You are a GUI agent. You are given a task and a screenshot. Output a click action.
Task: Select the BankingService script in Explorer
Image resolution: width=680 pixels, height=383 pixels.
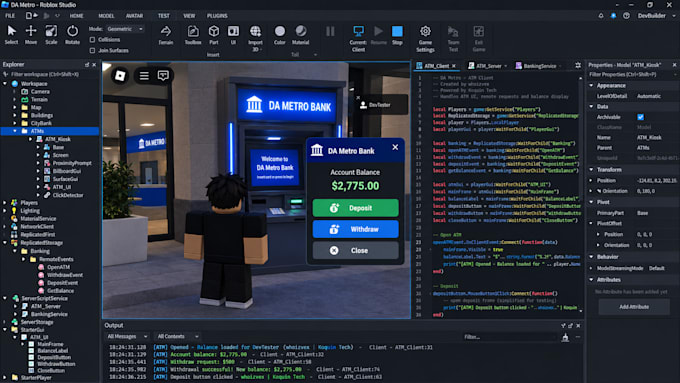click(49, 314)
